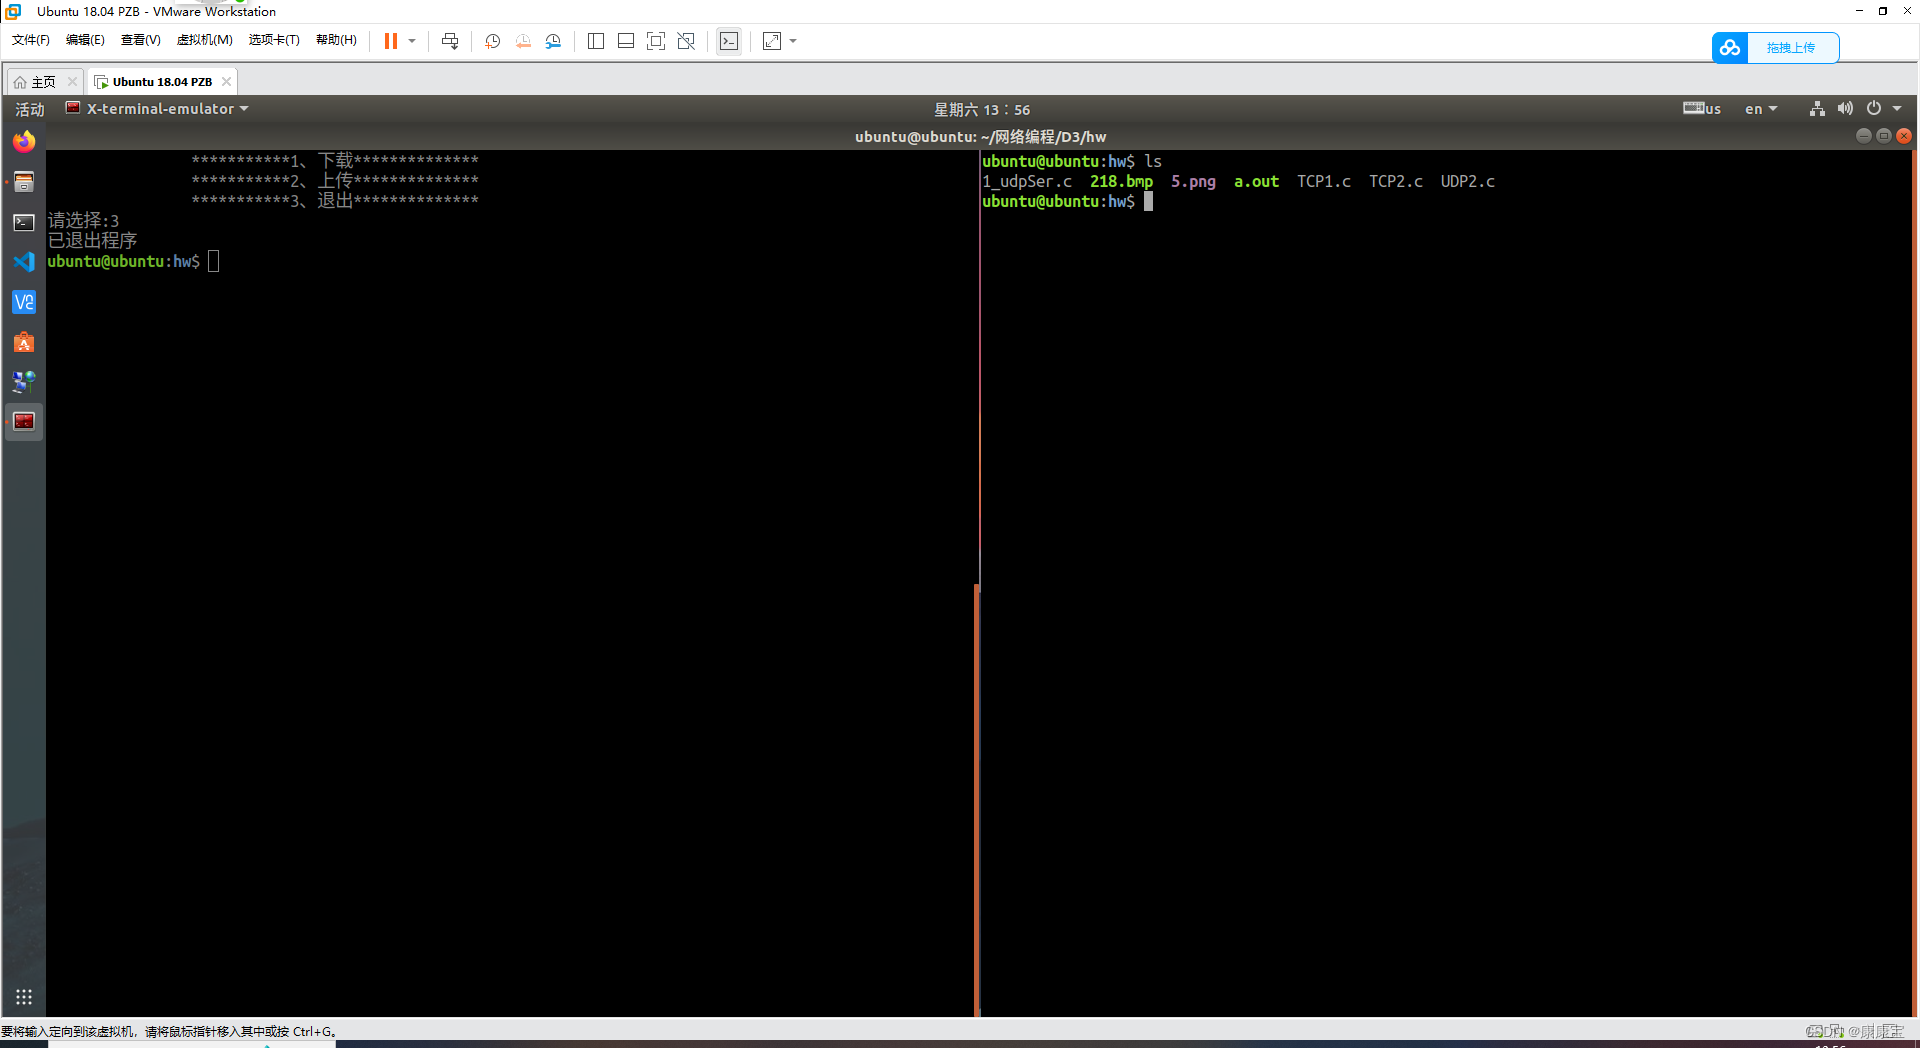Open the 帮助(H) menu
The height and width of the screenshot is (1048, 1920).
[336, 40]
